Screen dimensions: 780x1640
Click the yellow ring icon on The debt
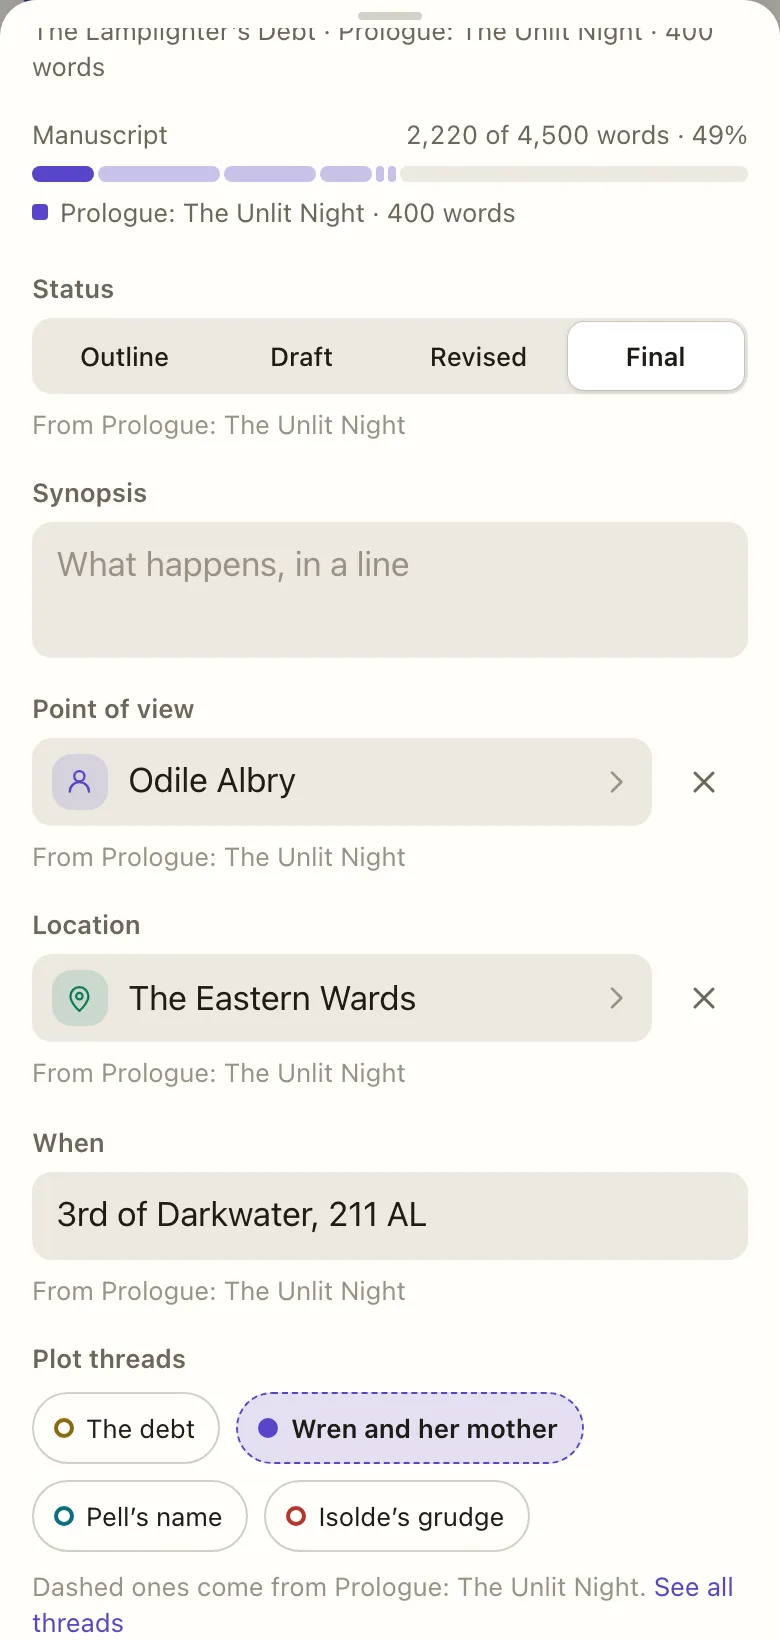point(64,1428)
